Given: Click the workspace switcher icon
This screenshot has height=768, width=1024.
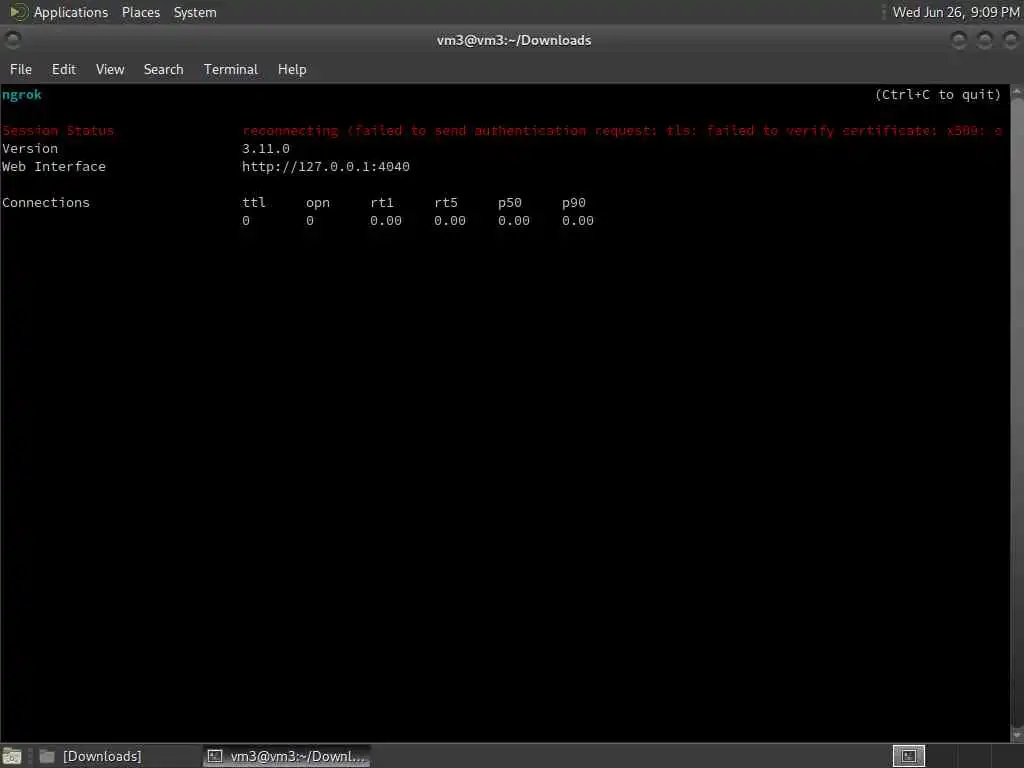Looking at the screenshot, I should pyautogui.click(x=908, y=756).
